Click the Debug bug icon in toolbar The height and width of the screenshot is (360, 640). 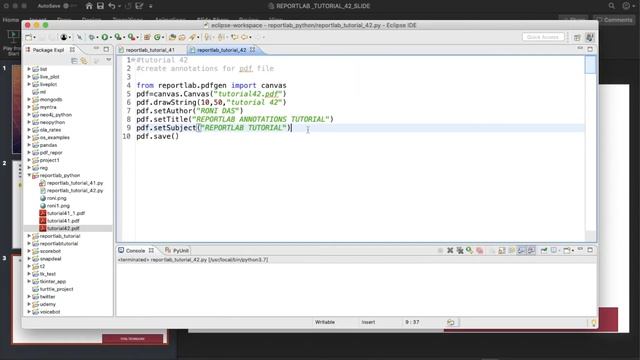coord(92,37)
